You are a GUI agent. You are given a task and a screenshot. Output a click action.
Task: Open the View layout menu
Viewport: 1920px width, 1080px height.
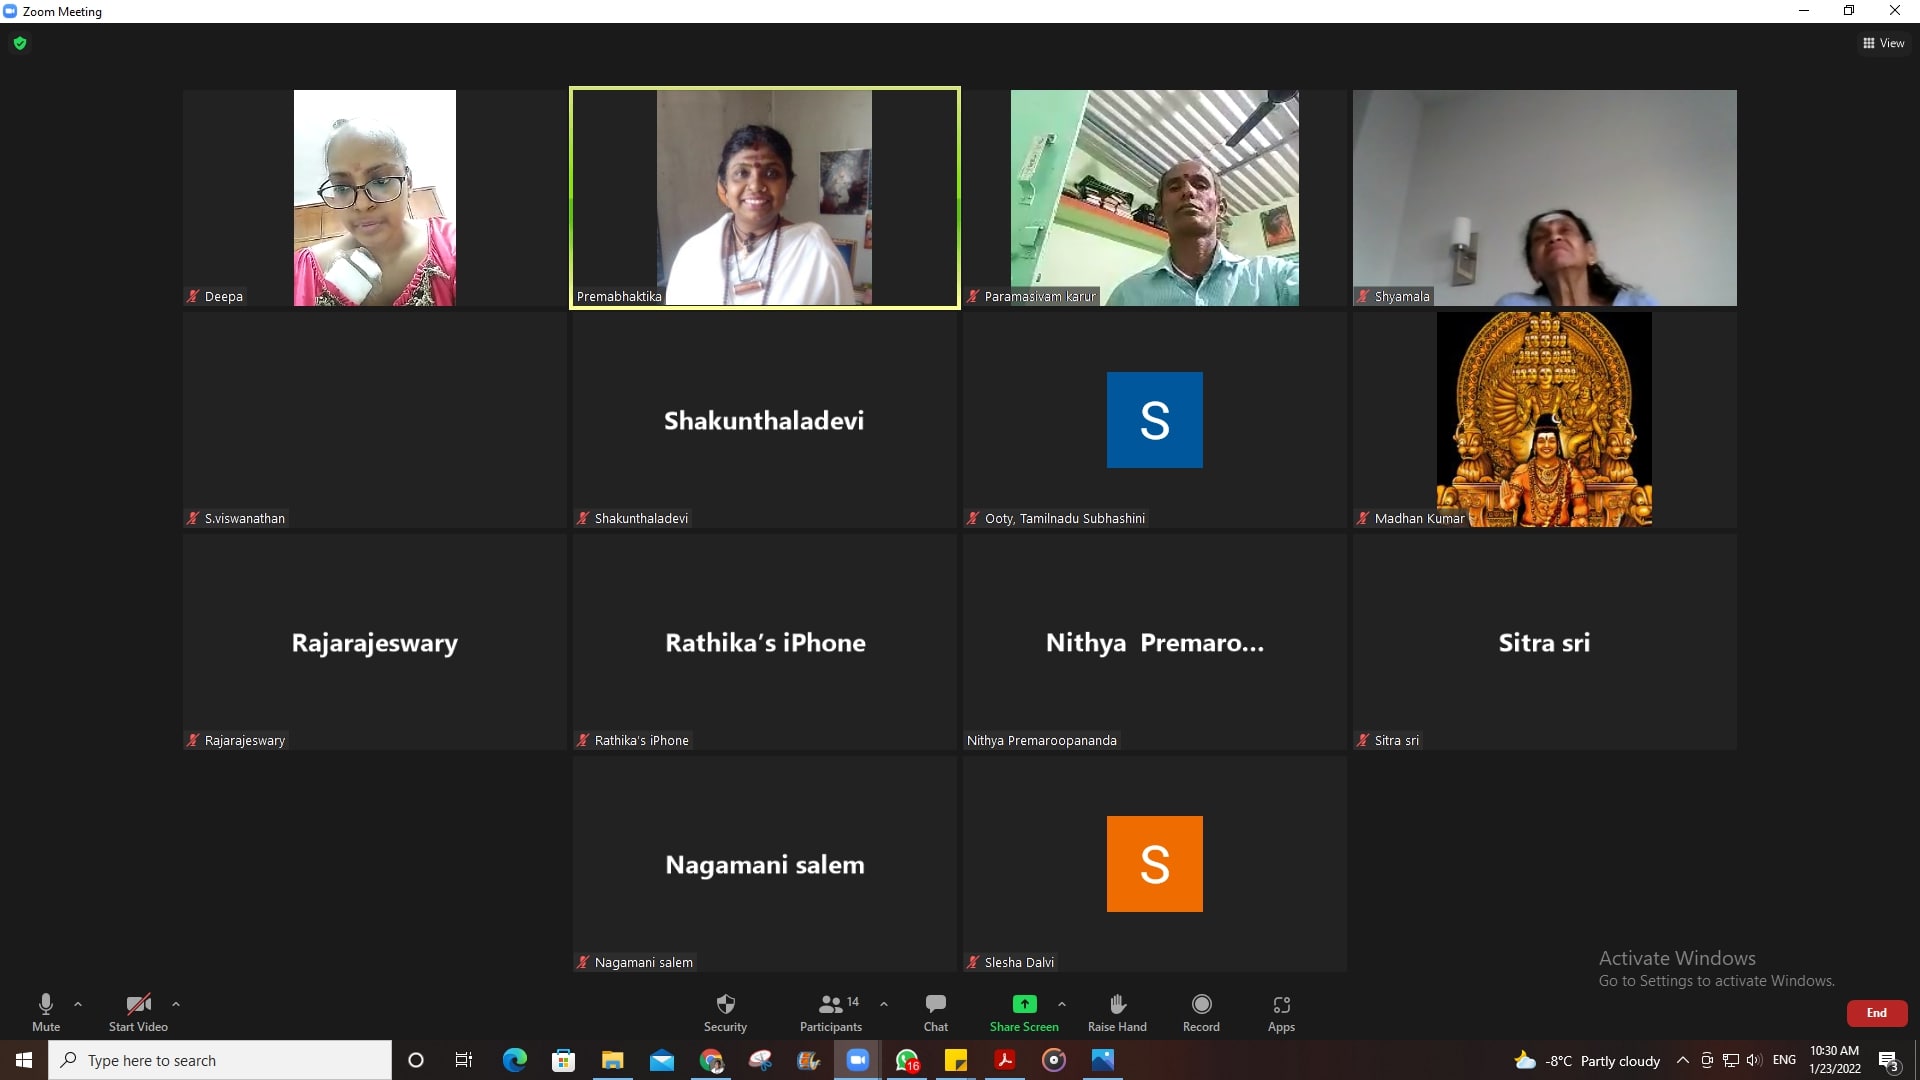tap(1883, 43)
